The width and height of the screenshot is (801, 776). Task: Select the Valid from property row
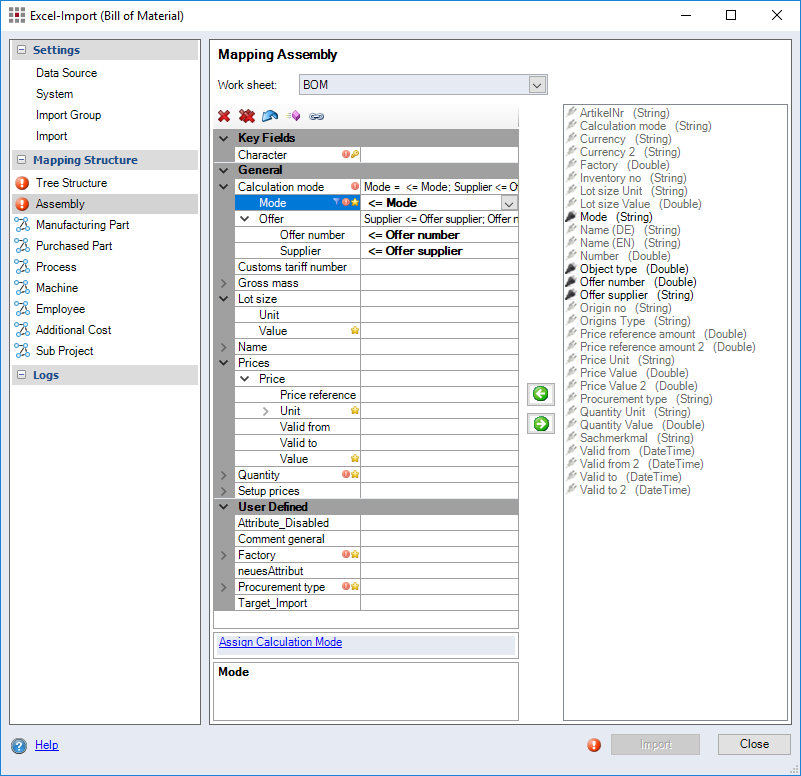point(298,427)
